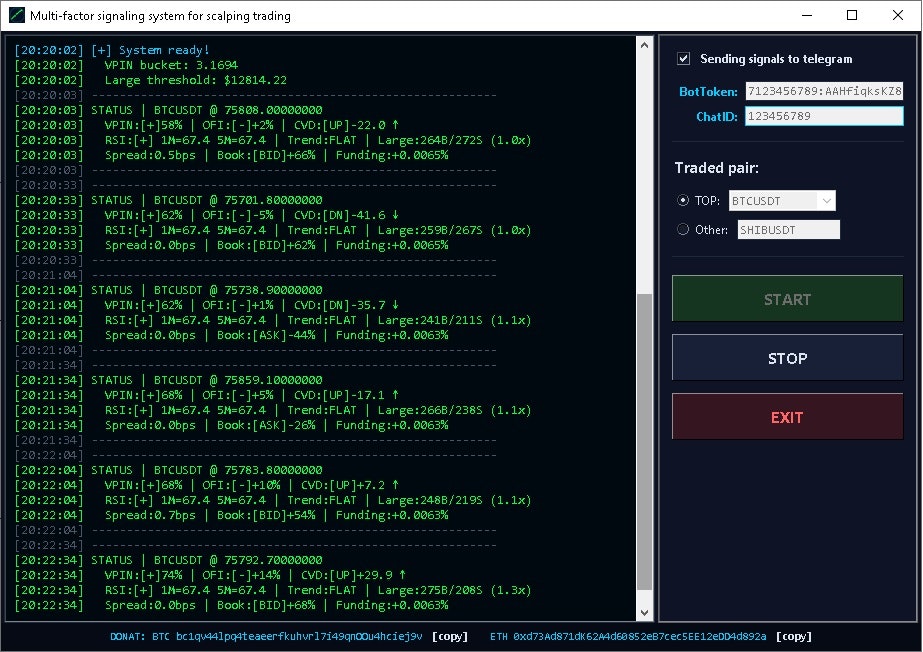Minimize the application window
The height and width of the screenshot is (652, 923).
click(x=807, y=15)
